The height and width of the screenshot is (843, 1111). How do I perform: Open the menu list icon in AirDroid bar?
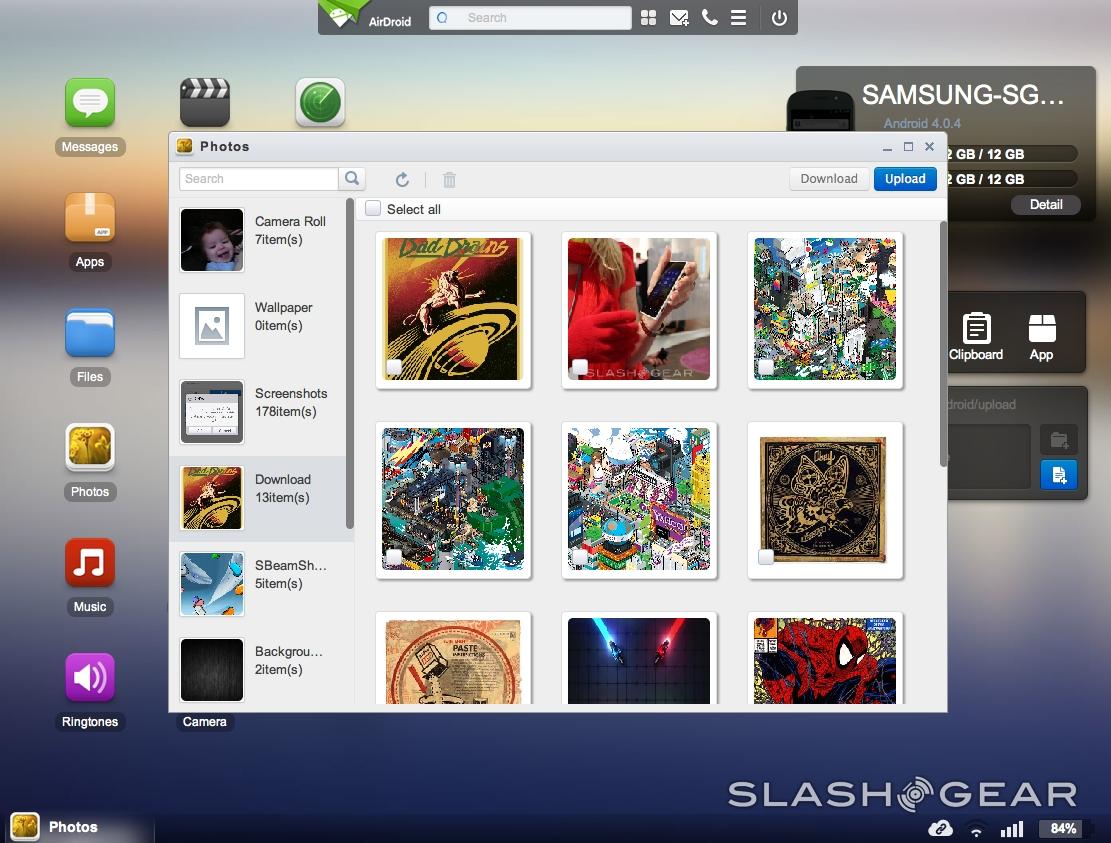(x=738, y=18)
